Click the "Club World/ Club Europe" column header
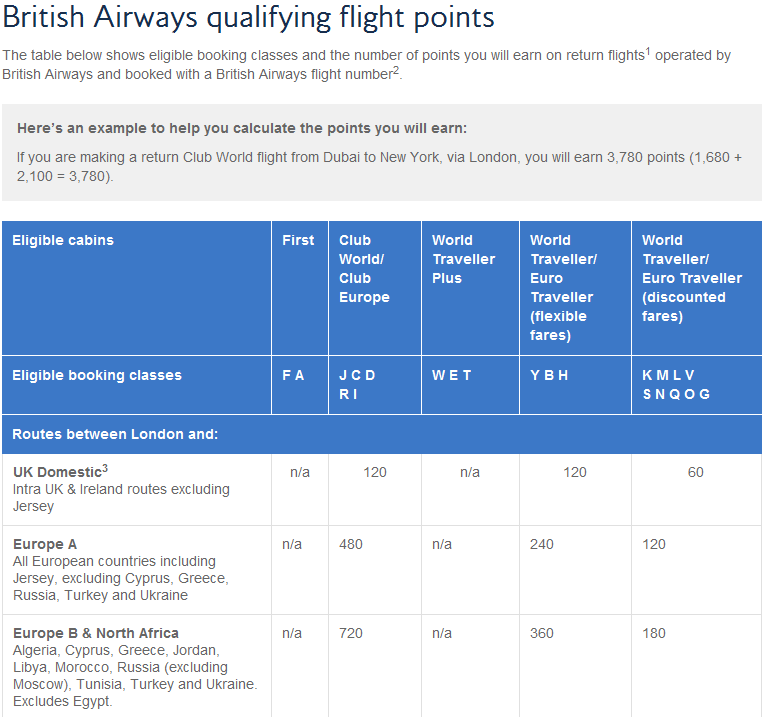Image resolution: width=766 pixels, height=717 pixels. (364, 269)
